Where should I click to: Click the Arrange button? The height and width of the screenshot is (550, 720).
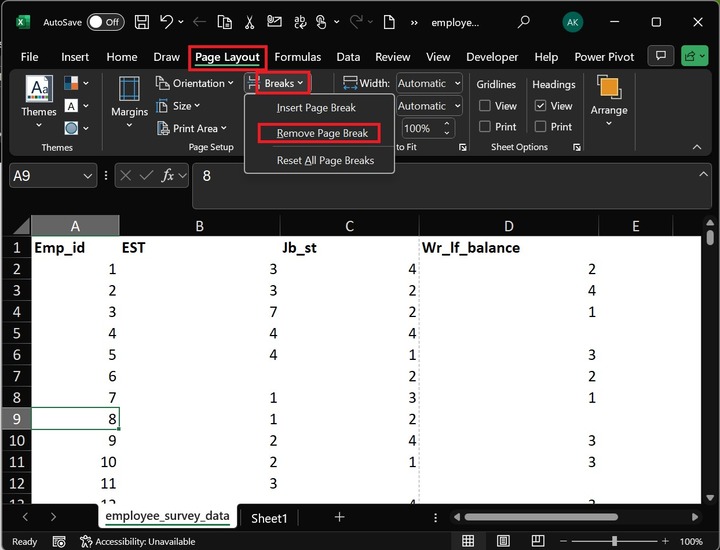(608, 98)
